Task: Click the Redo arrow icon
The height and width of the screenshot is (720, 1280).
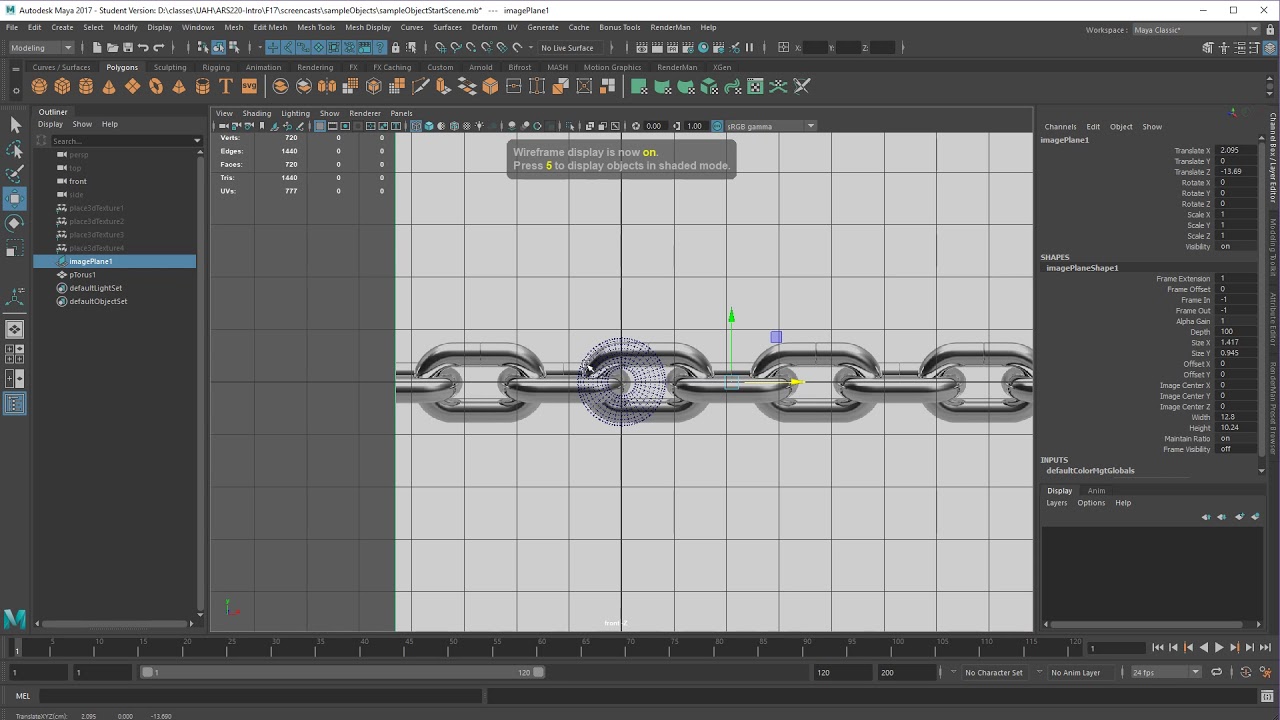Action: (x=159, y=48)
